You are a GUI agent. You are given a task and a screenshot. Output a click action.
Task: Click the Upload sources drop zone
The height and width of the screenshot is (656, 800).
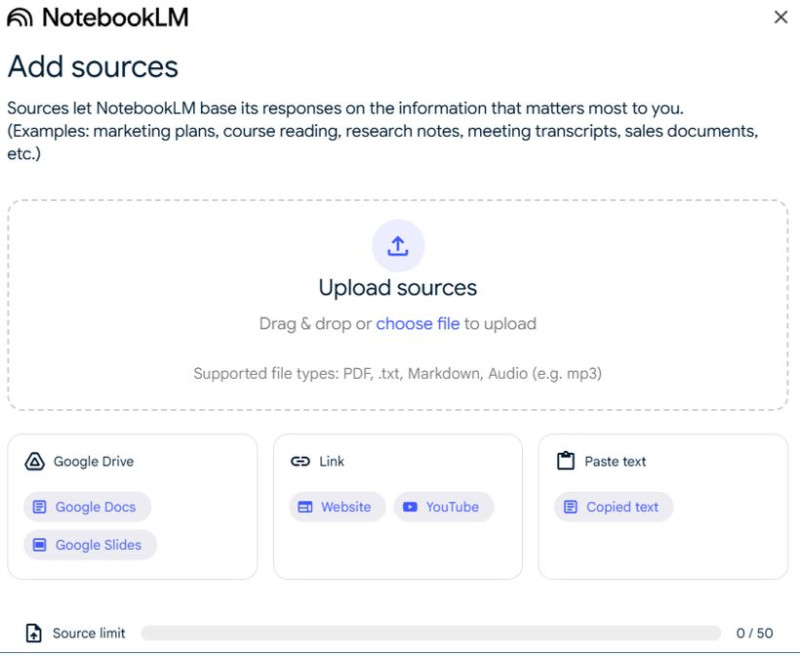click(398, 305)
